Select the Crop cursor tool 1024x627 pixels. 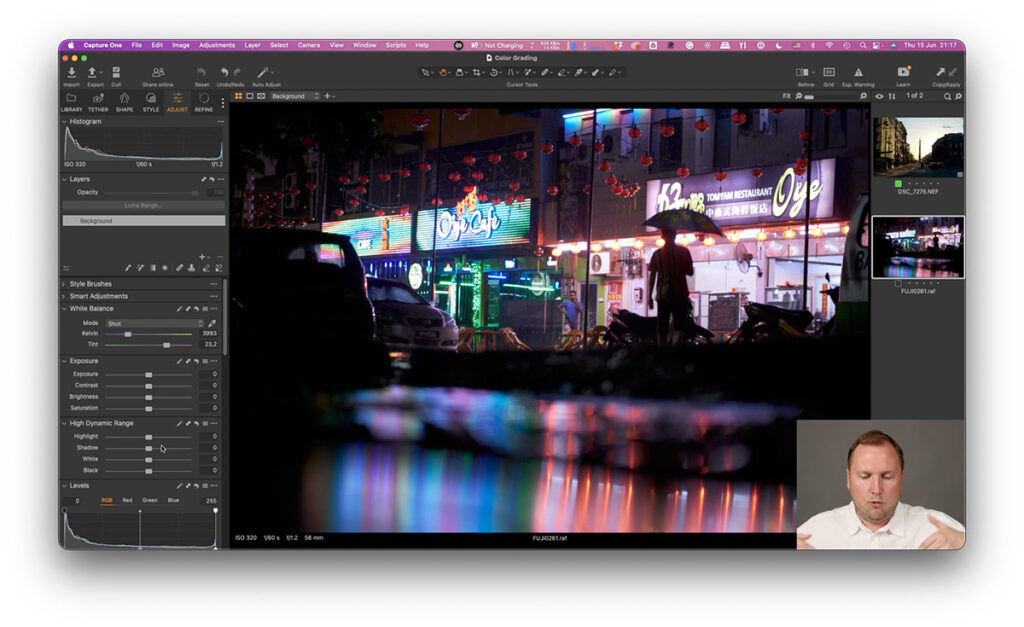point(477,72)
